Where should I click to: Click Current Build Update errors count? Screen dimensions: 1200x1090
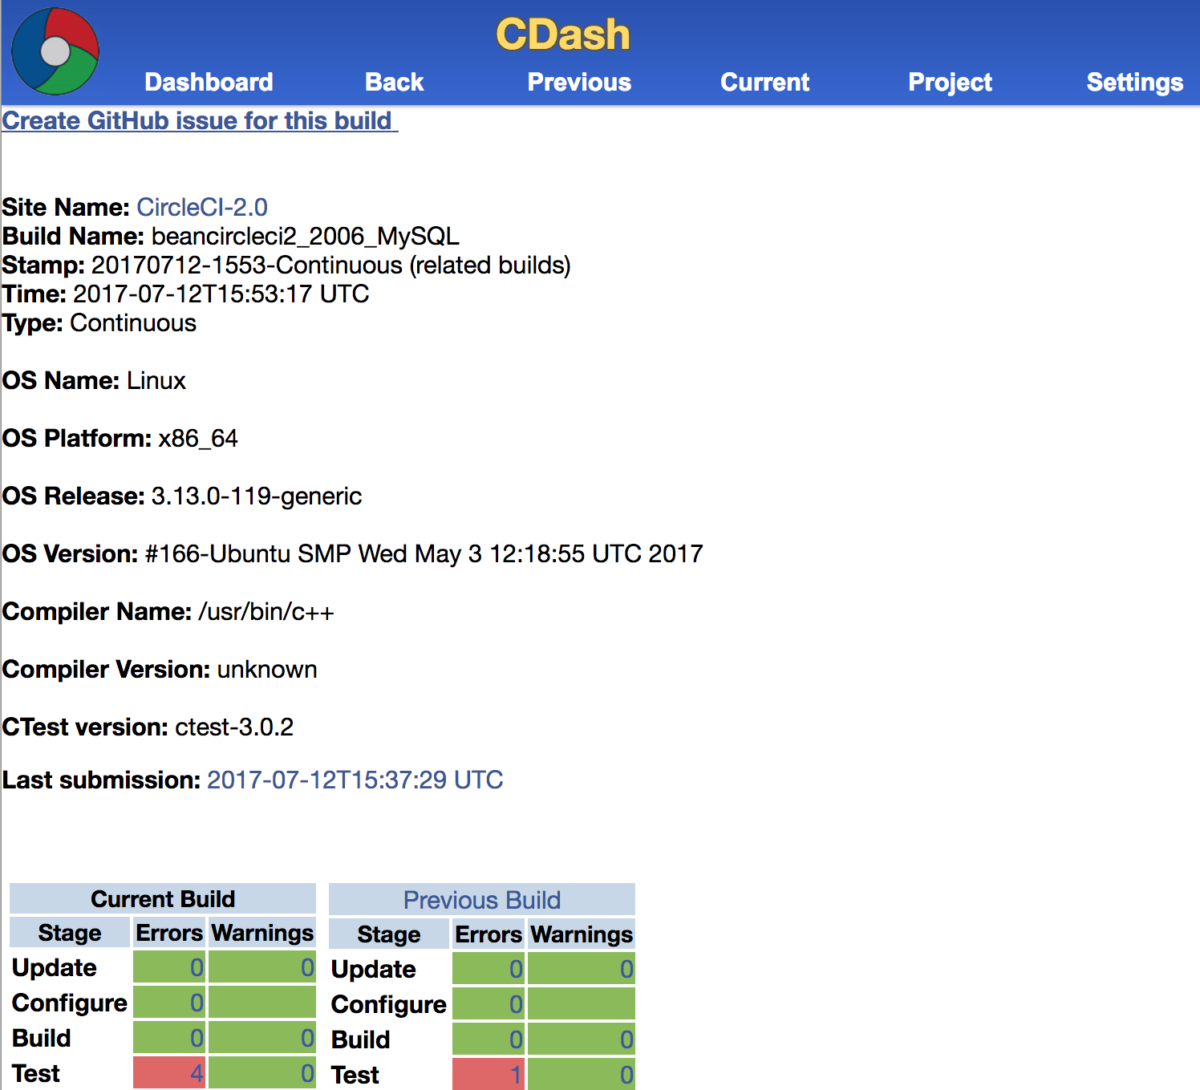[x=169, y=967]
